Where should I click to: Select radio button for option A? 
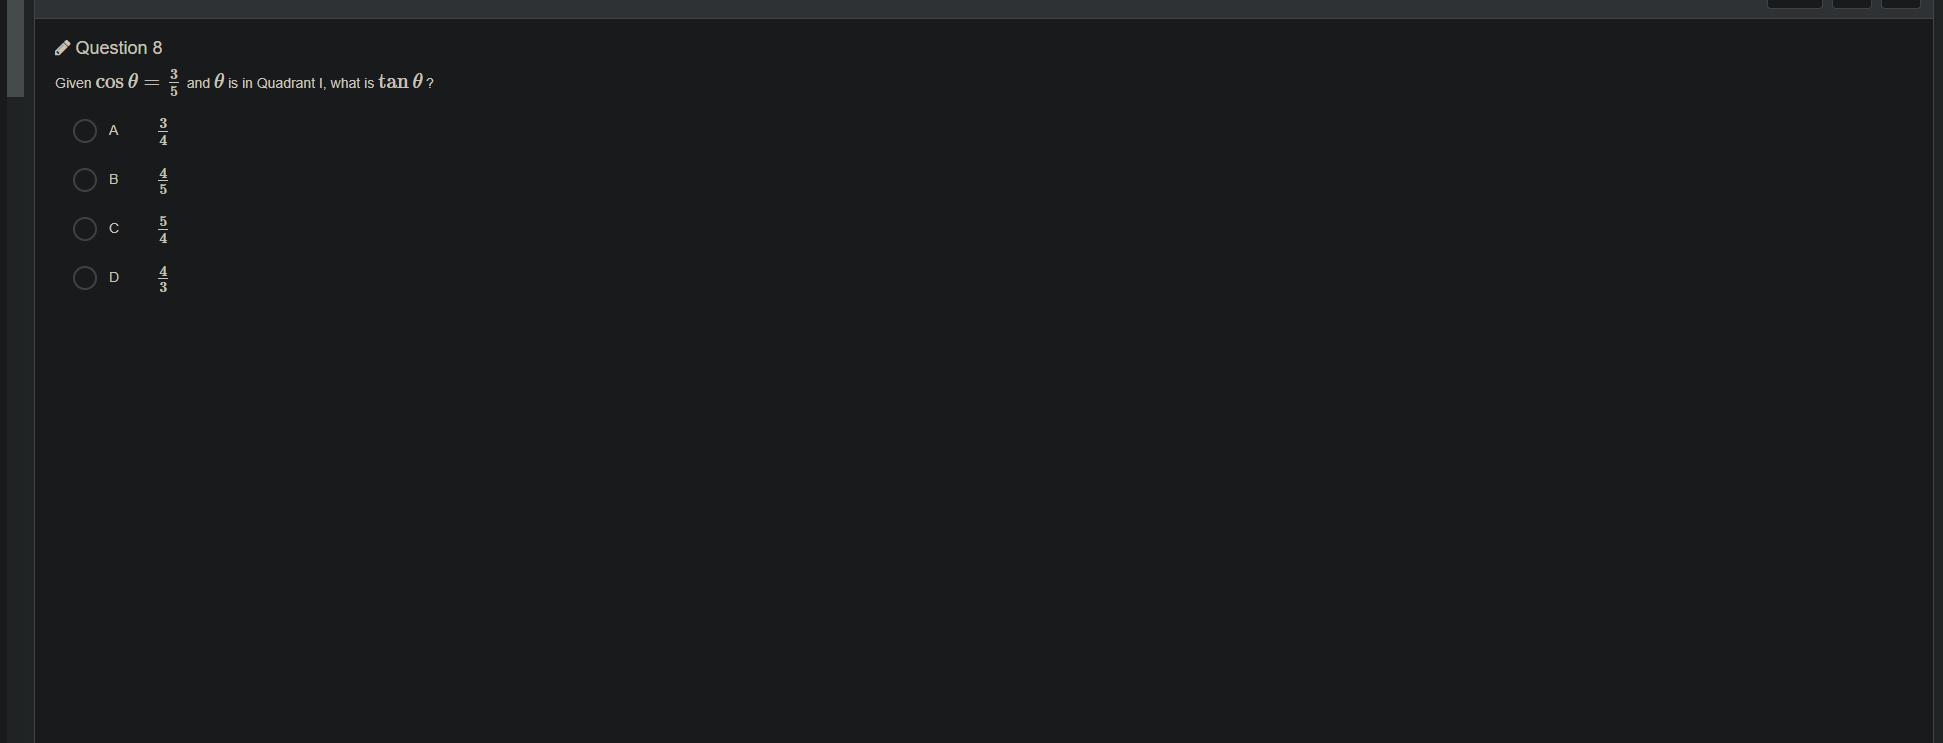point(85,131)
